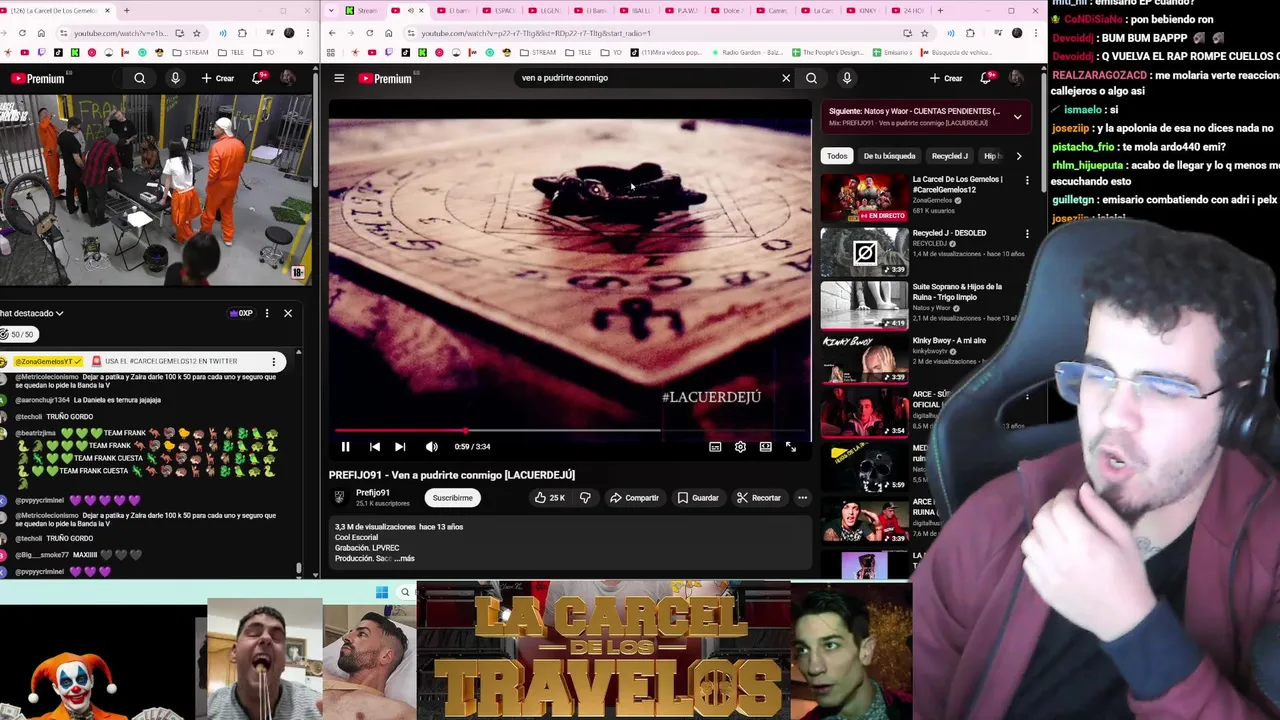This screenshot has width=1280, height=720.
Task: Toggle subtitles in the video player
Action: (x=715, y=447)
